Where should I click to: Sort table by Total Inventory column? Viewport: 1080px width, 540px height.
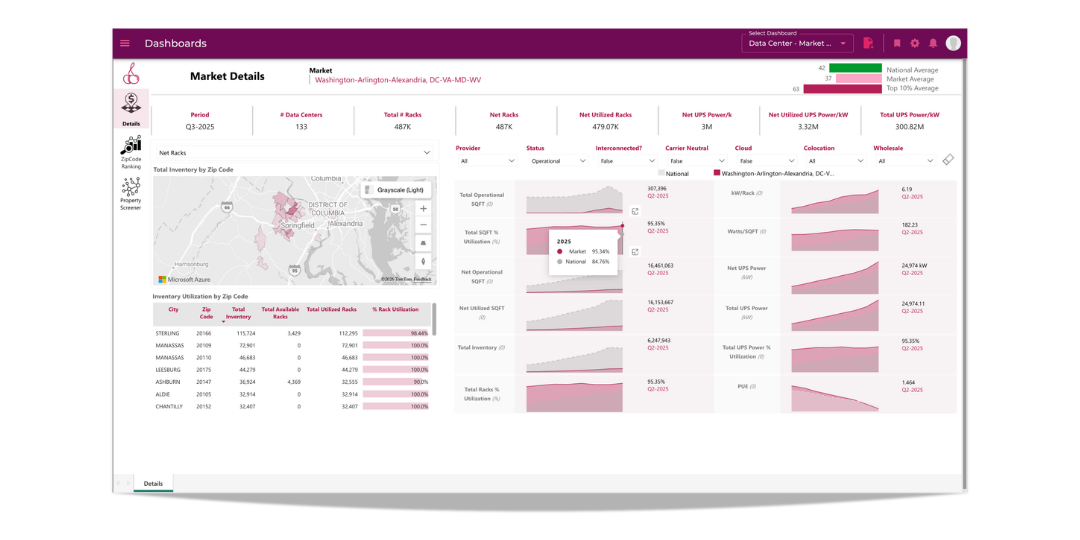coord(239,313)
